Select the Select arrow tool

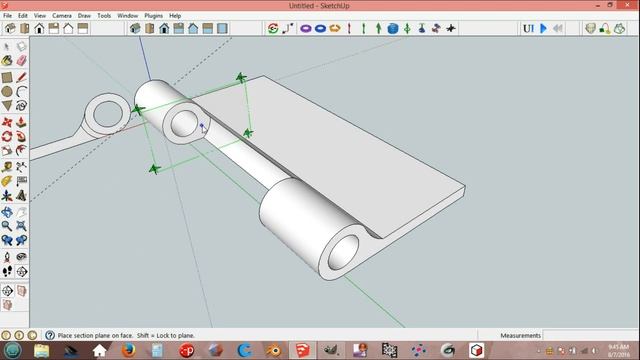[7, 46]
